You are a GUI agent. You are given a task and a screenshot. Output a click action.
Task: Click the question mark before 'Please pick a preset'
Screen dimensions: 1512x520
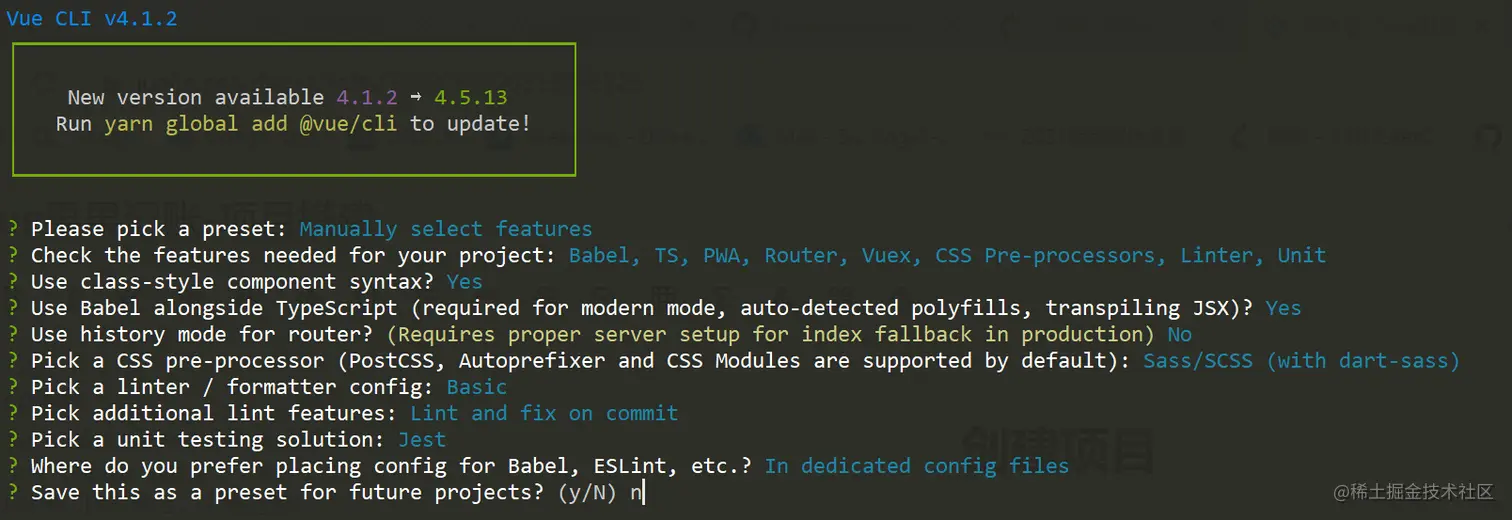tap(12, 230)
